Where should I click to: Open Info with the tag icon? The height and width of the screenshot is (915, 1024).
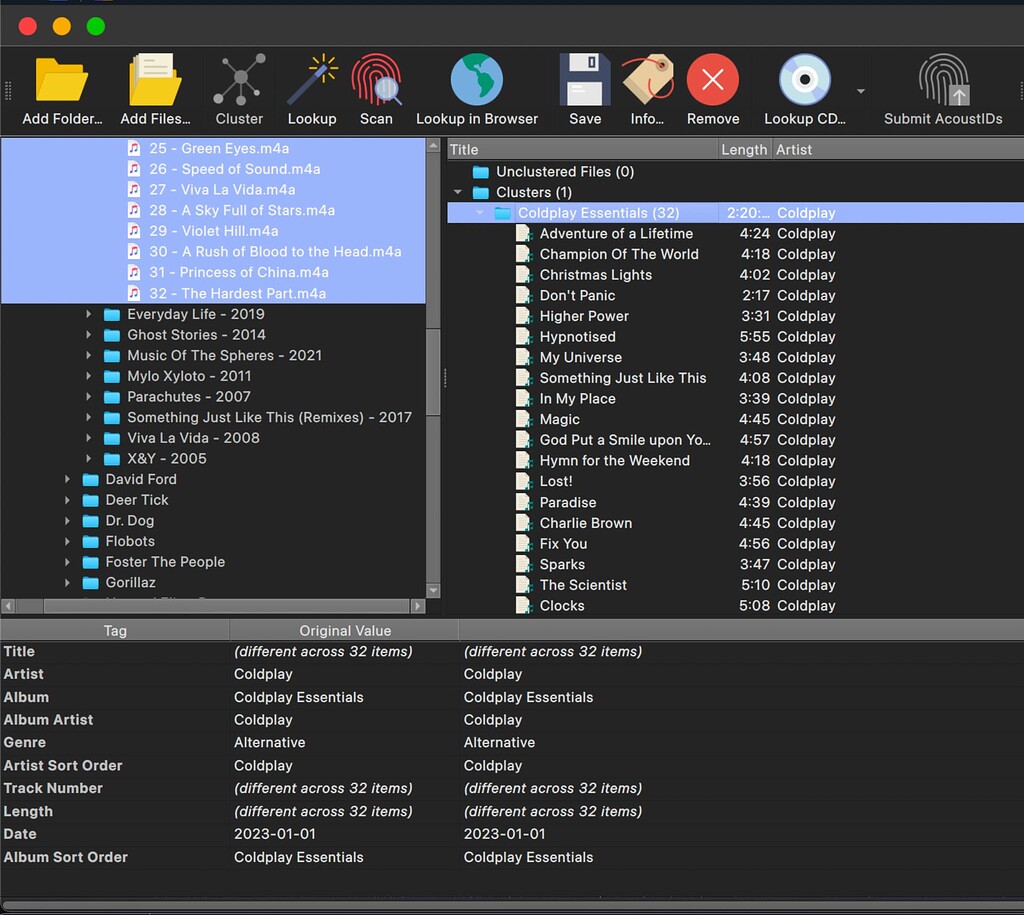coord(647,90)
